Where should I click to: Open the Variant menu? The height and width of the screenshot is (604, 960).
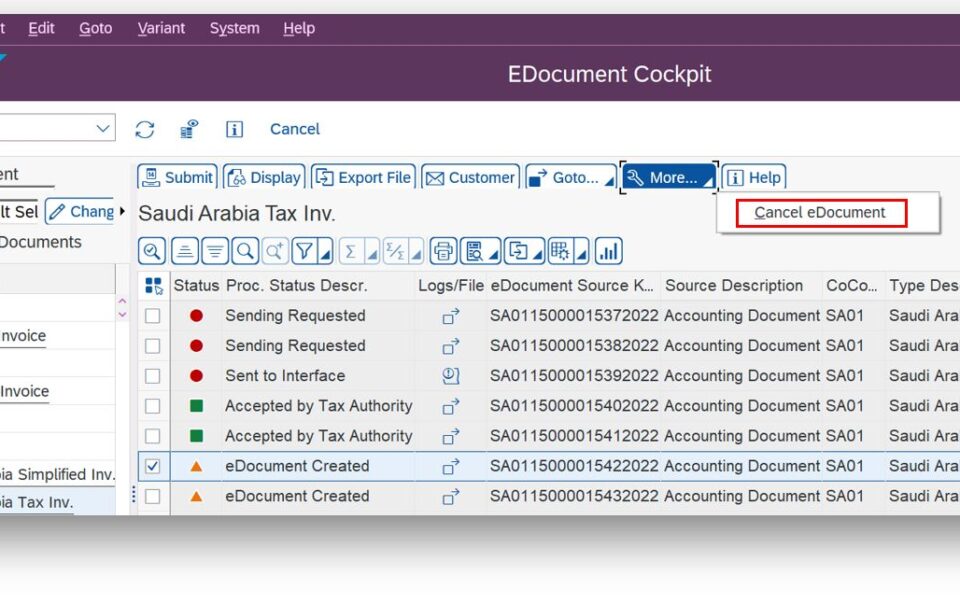161,28
